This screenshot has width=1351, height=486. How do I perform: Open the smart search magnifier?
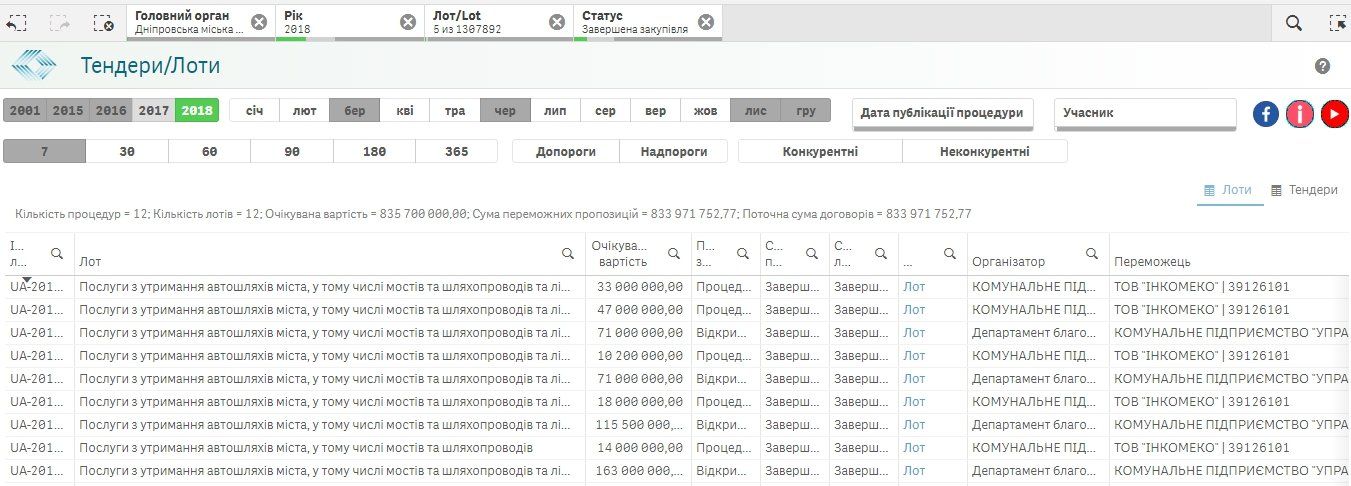click(x=1293, y=23)
